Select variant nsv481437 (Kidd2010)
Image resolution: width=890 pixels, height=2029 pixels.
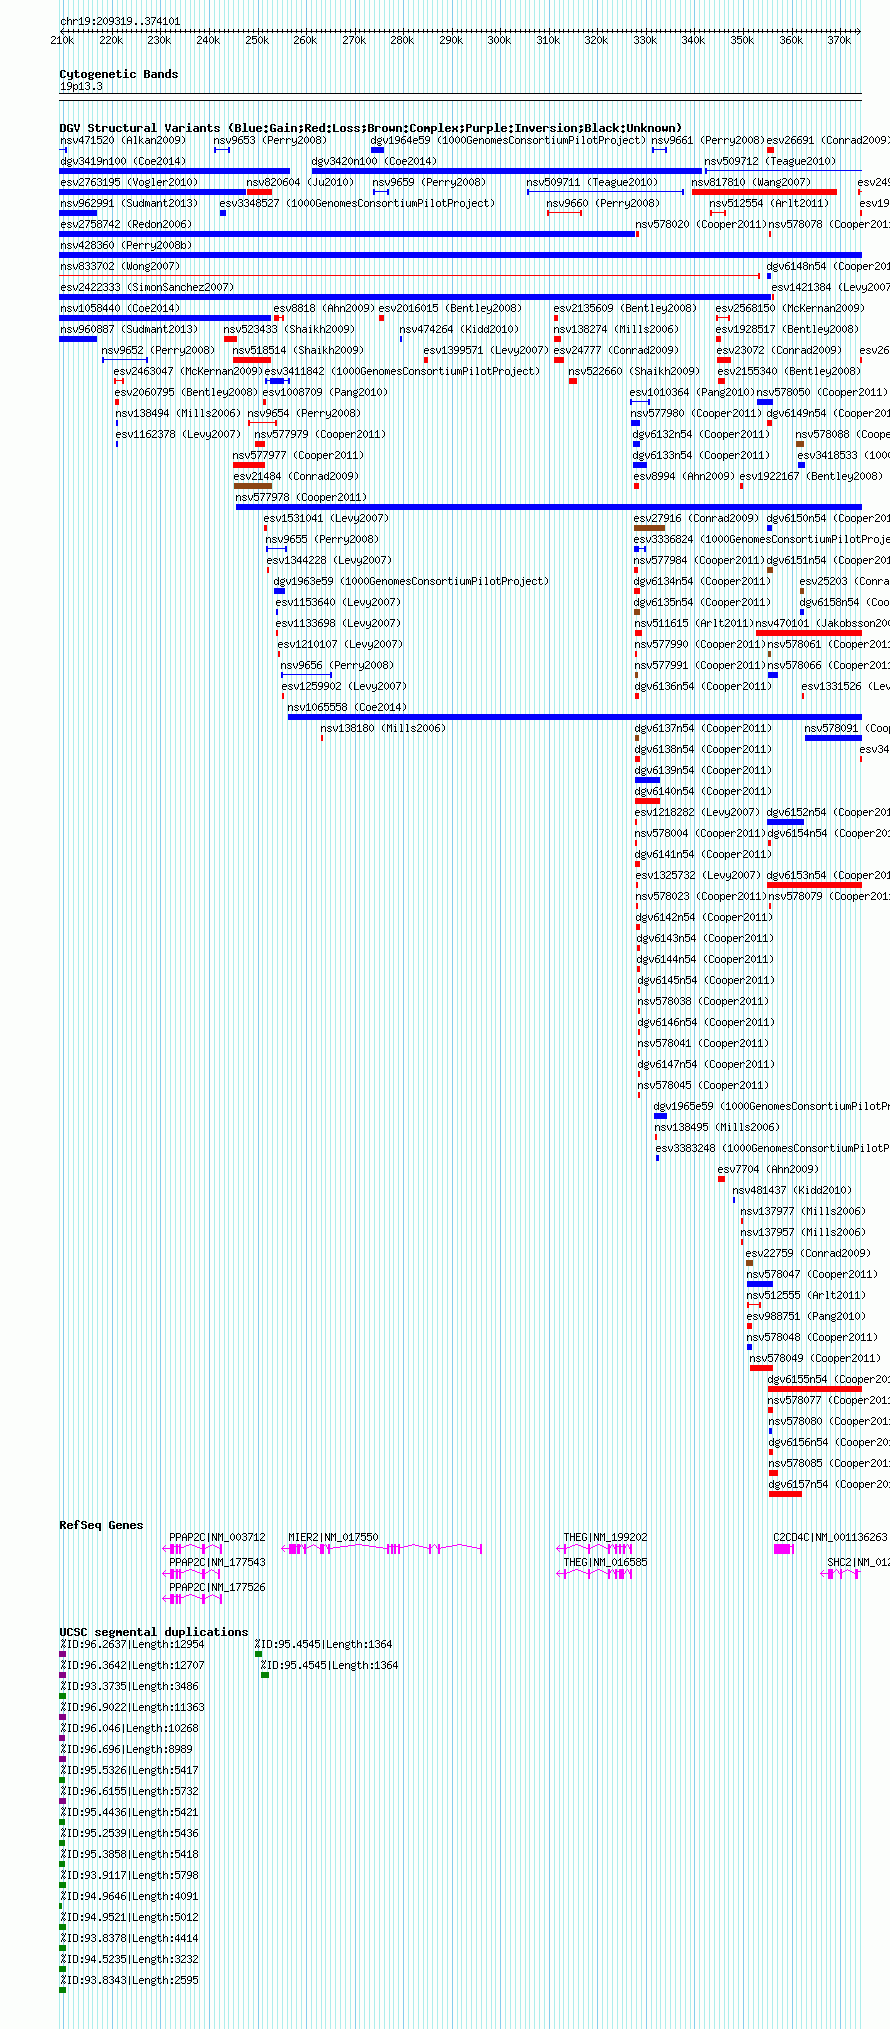click(792, 1190)
